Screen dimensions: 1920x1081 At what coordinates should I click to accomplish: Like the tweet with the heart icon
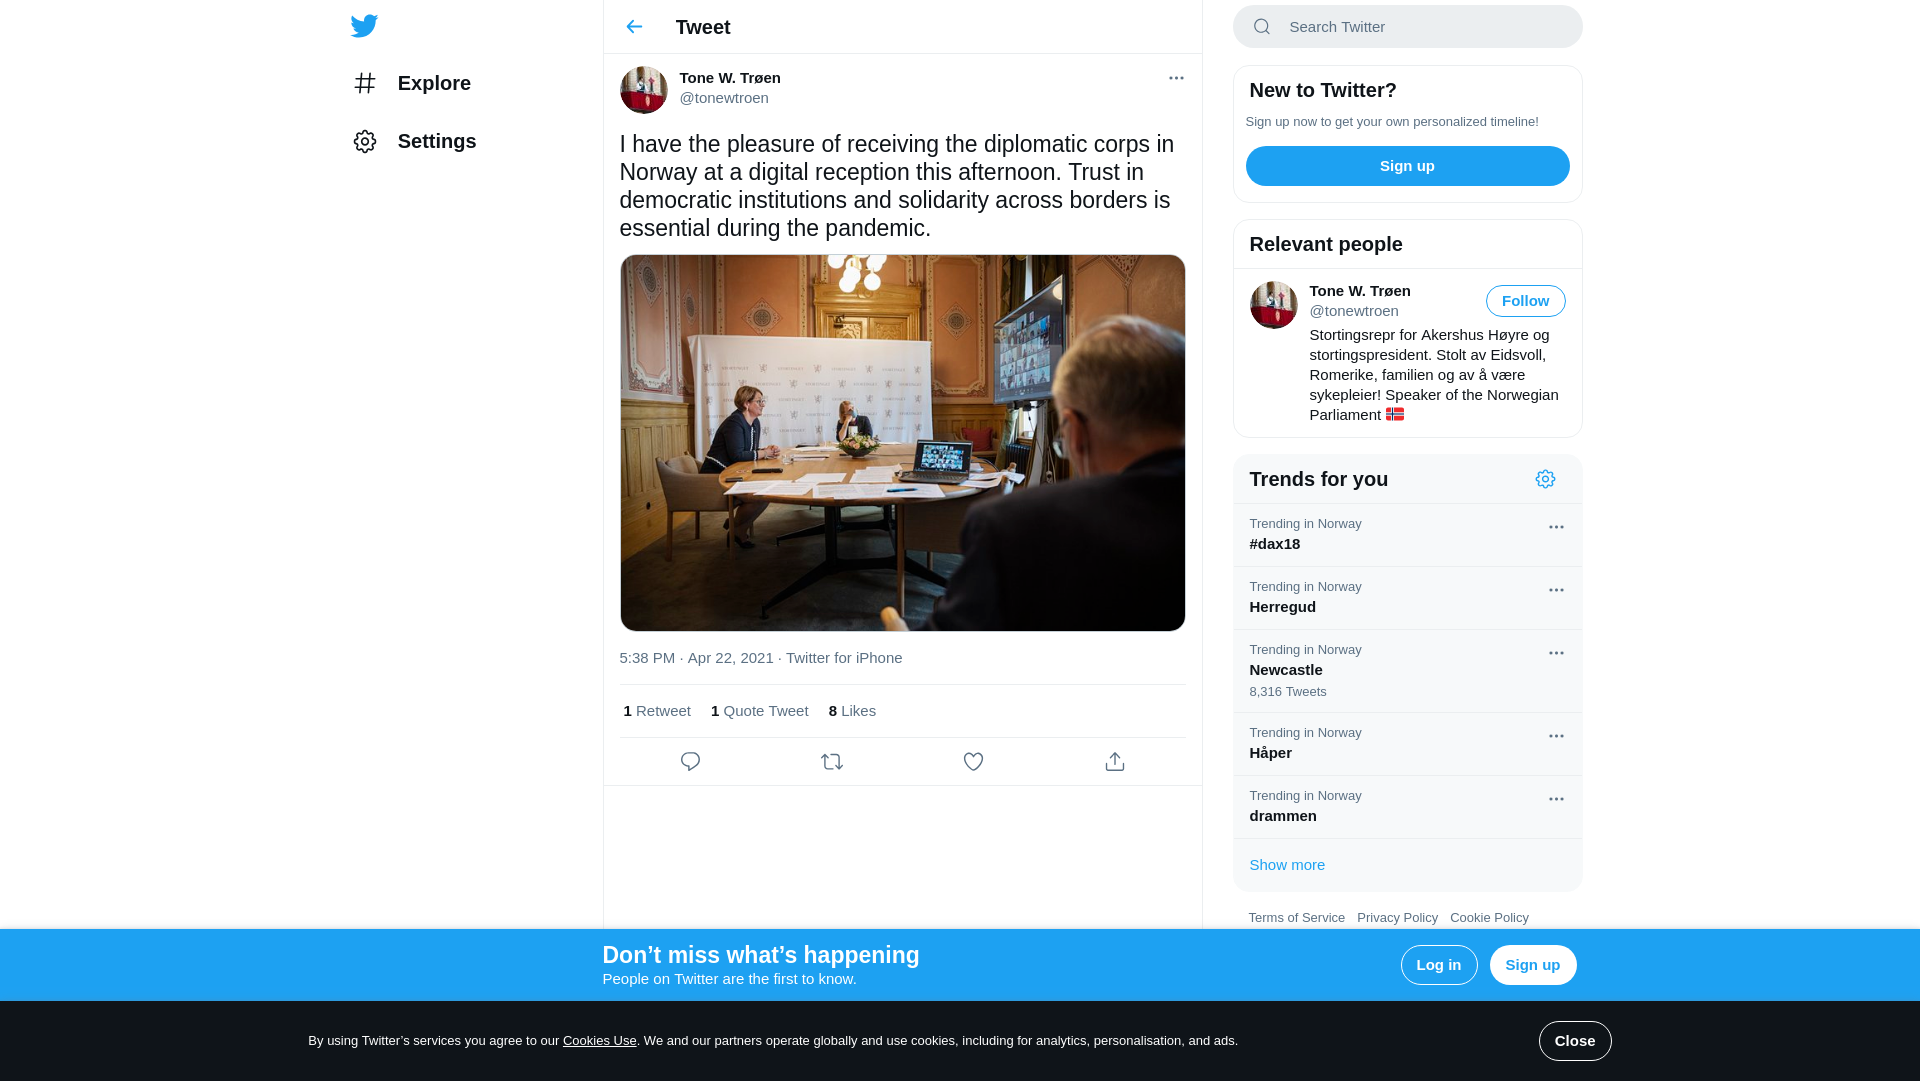click(x=973, y=762)
